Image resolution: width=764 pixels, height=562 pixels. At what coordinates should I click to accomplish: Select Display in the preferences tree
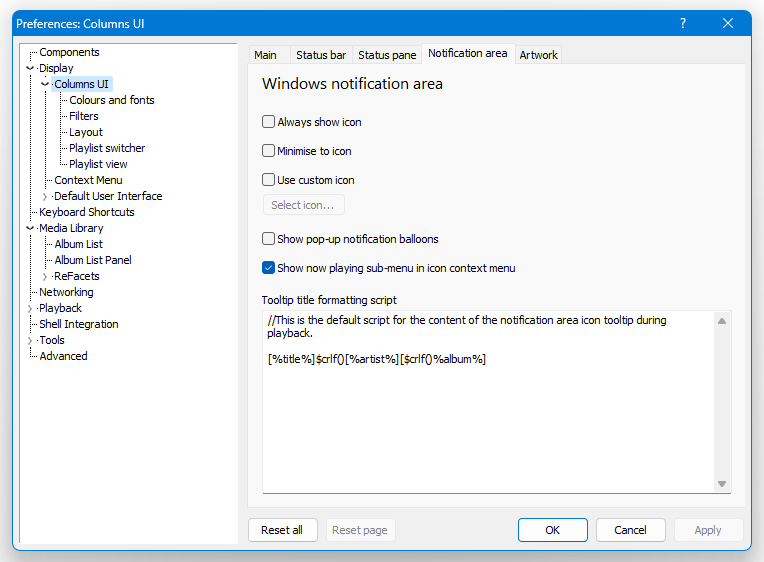[x=56, y=68]
